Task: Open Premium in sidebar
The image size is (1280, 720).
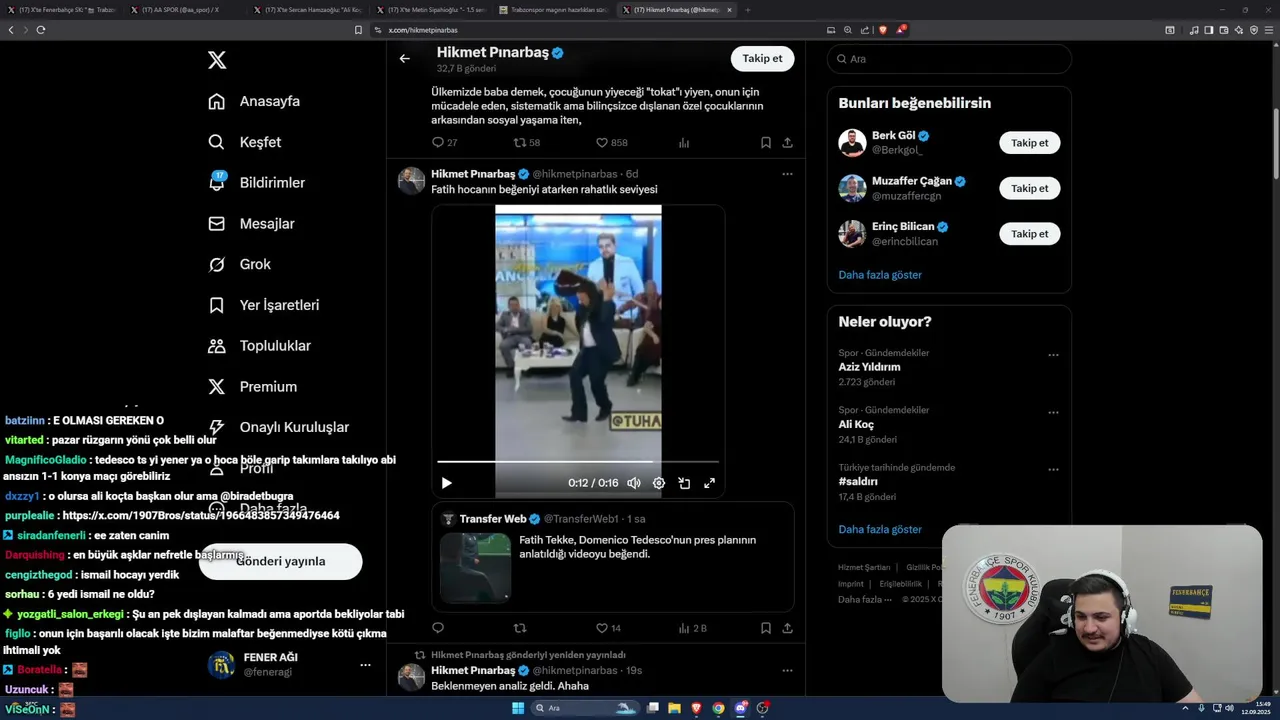Action: [252, 386]
